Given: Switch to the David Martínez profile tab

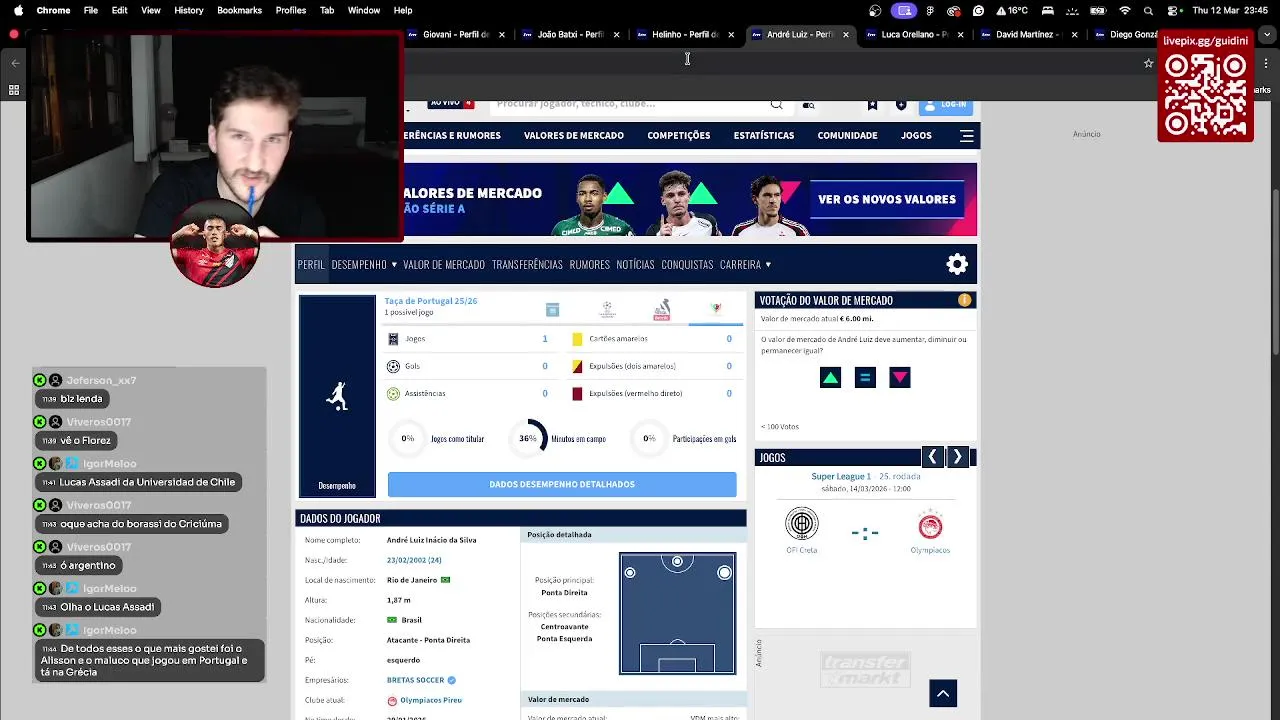Looking at the screenshot, I should coord(1029,34).
